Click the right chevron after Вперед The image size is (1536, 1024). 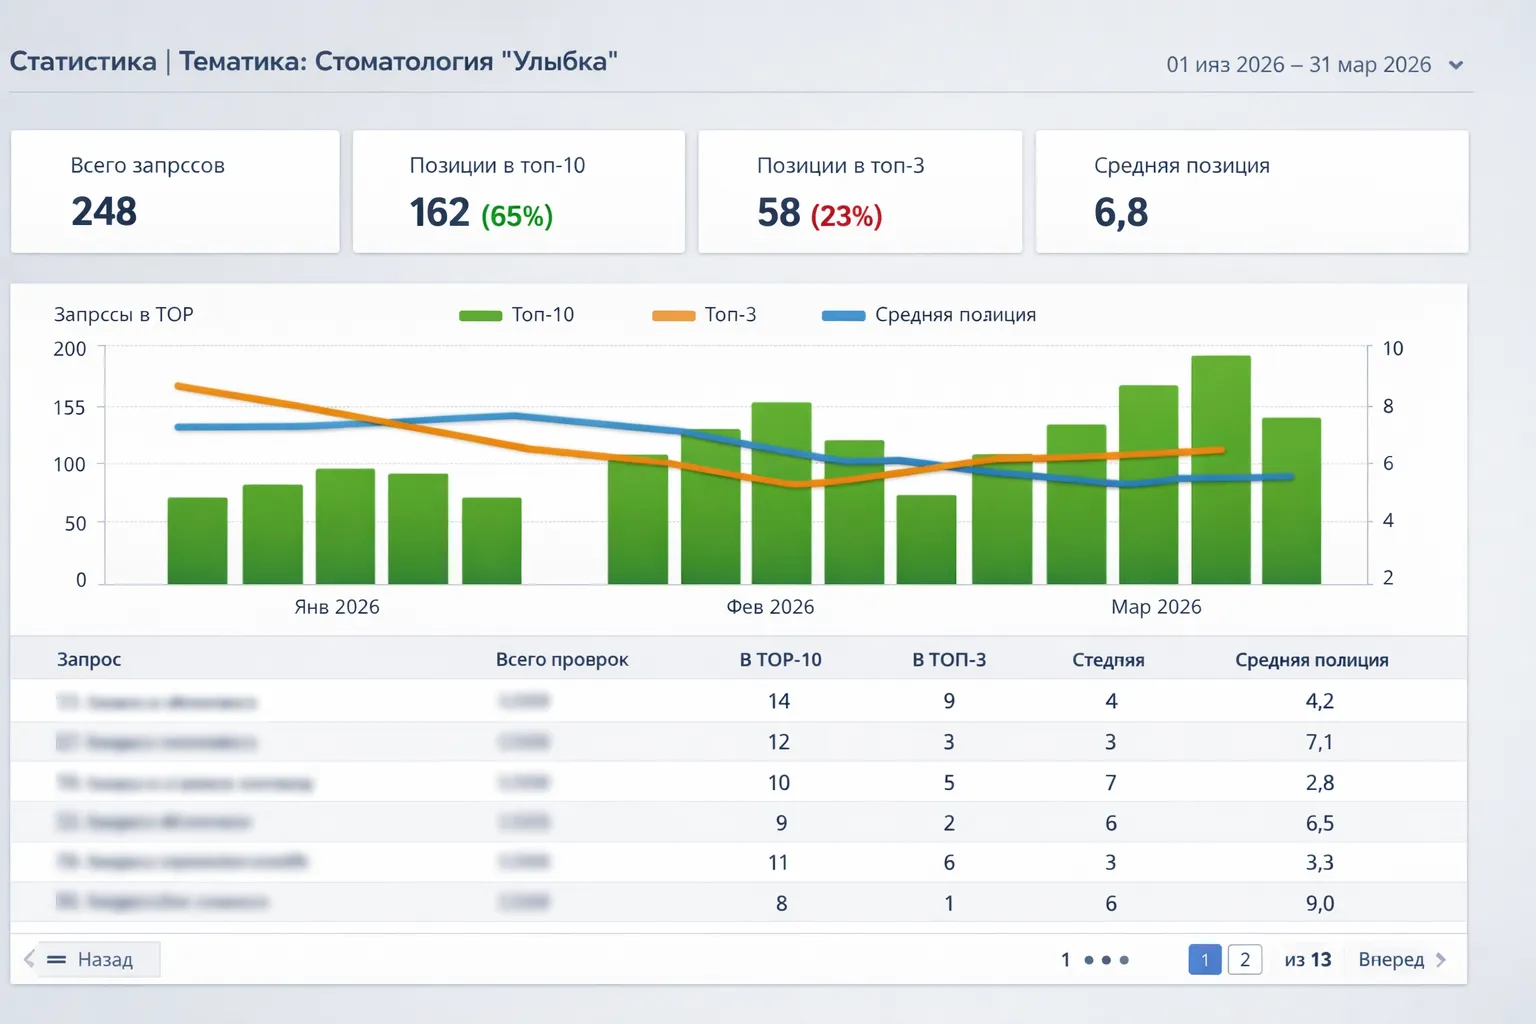1441,959
